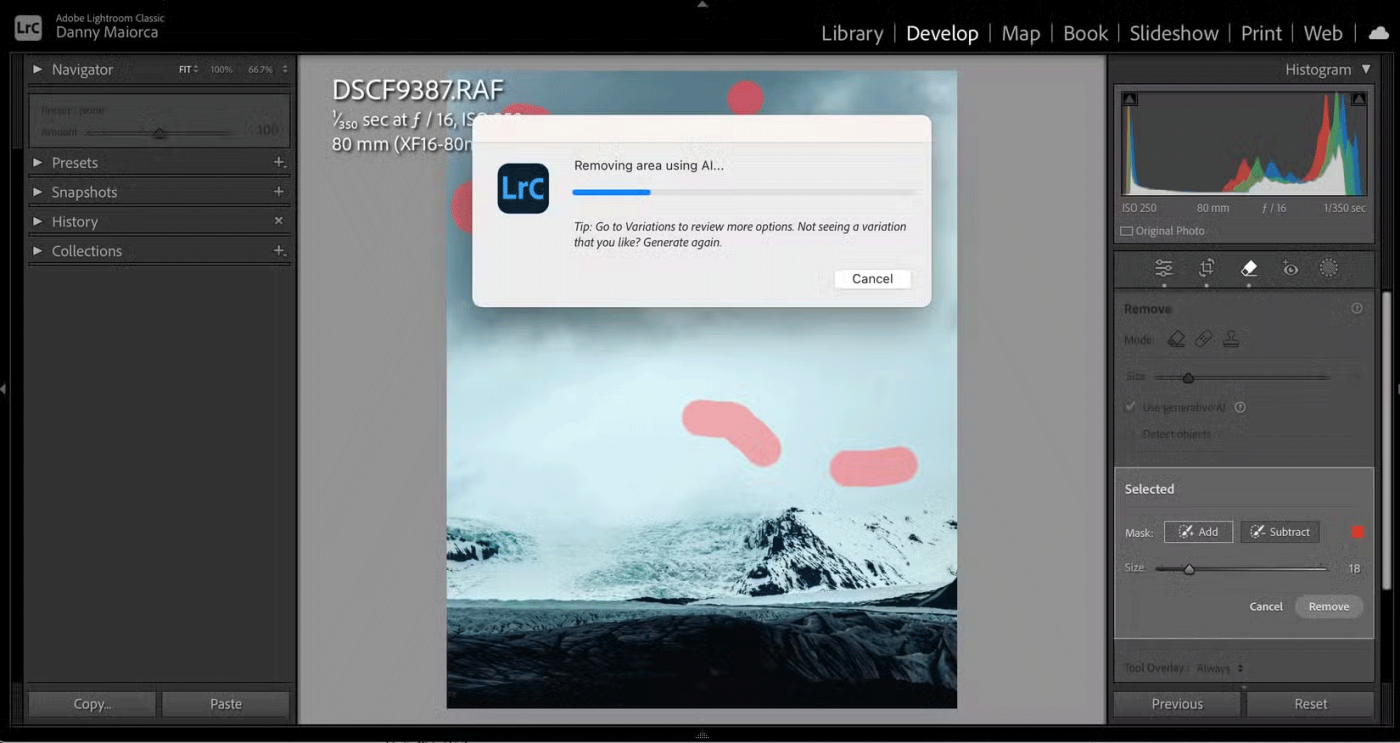The image size is (1400, 743).
Task: Click the Histogram graph
Action: tap(1243, 143)
